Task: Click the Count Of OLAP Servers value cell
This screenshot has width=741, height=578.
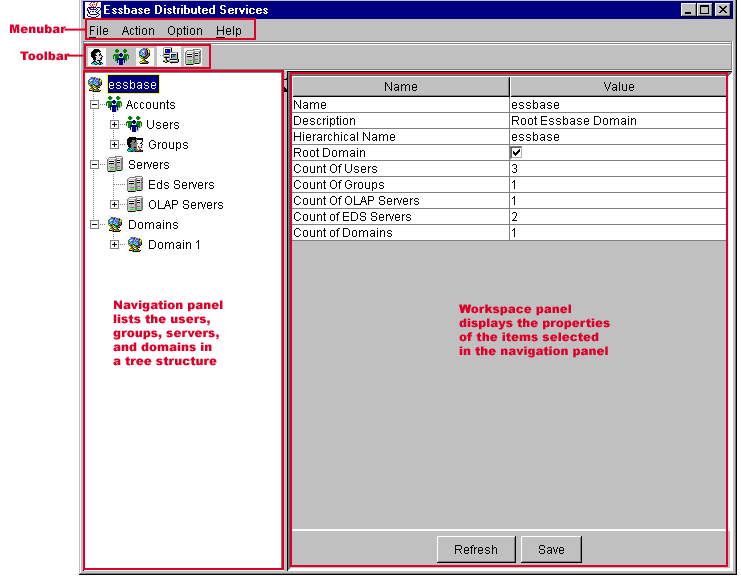Action: (618, 201)
